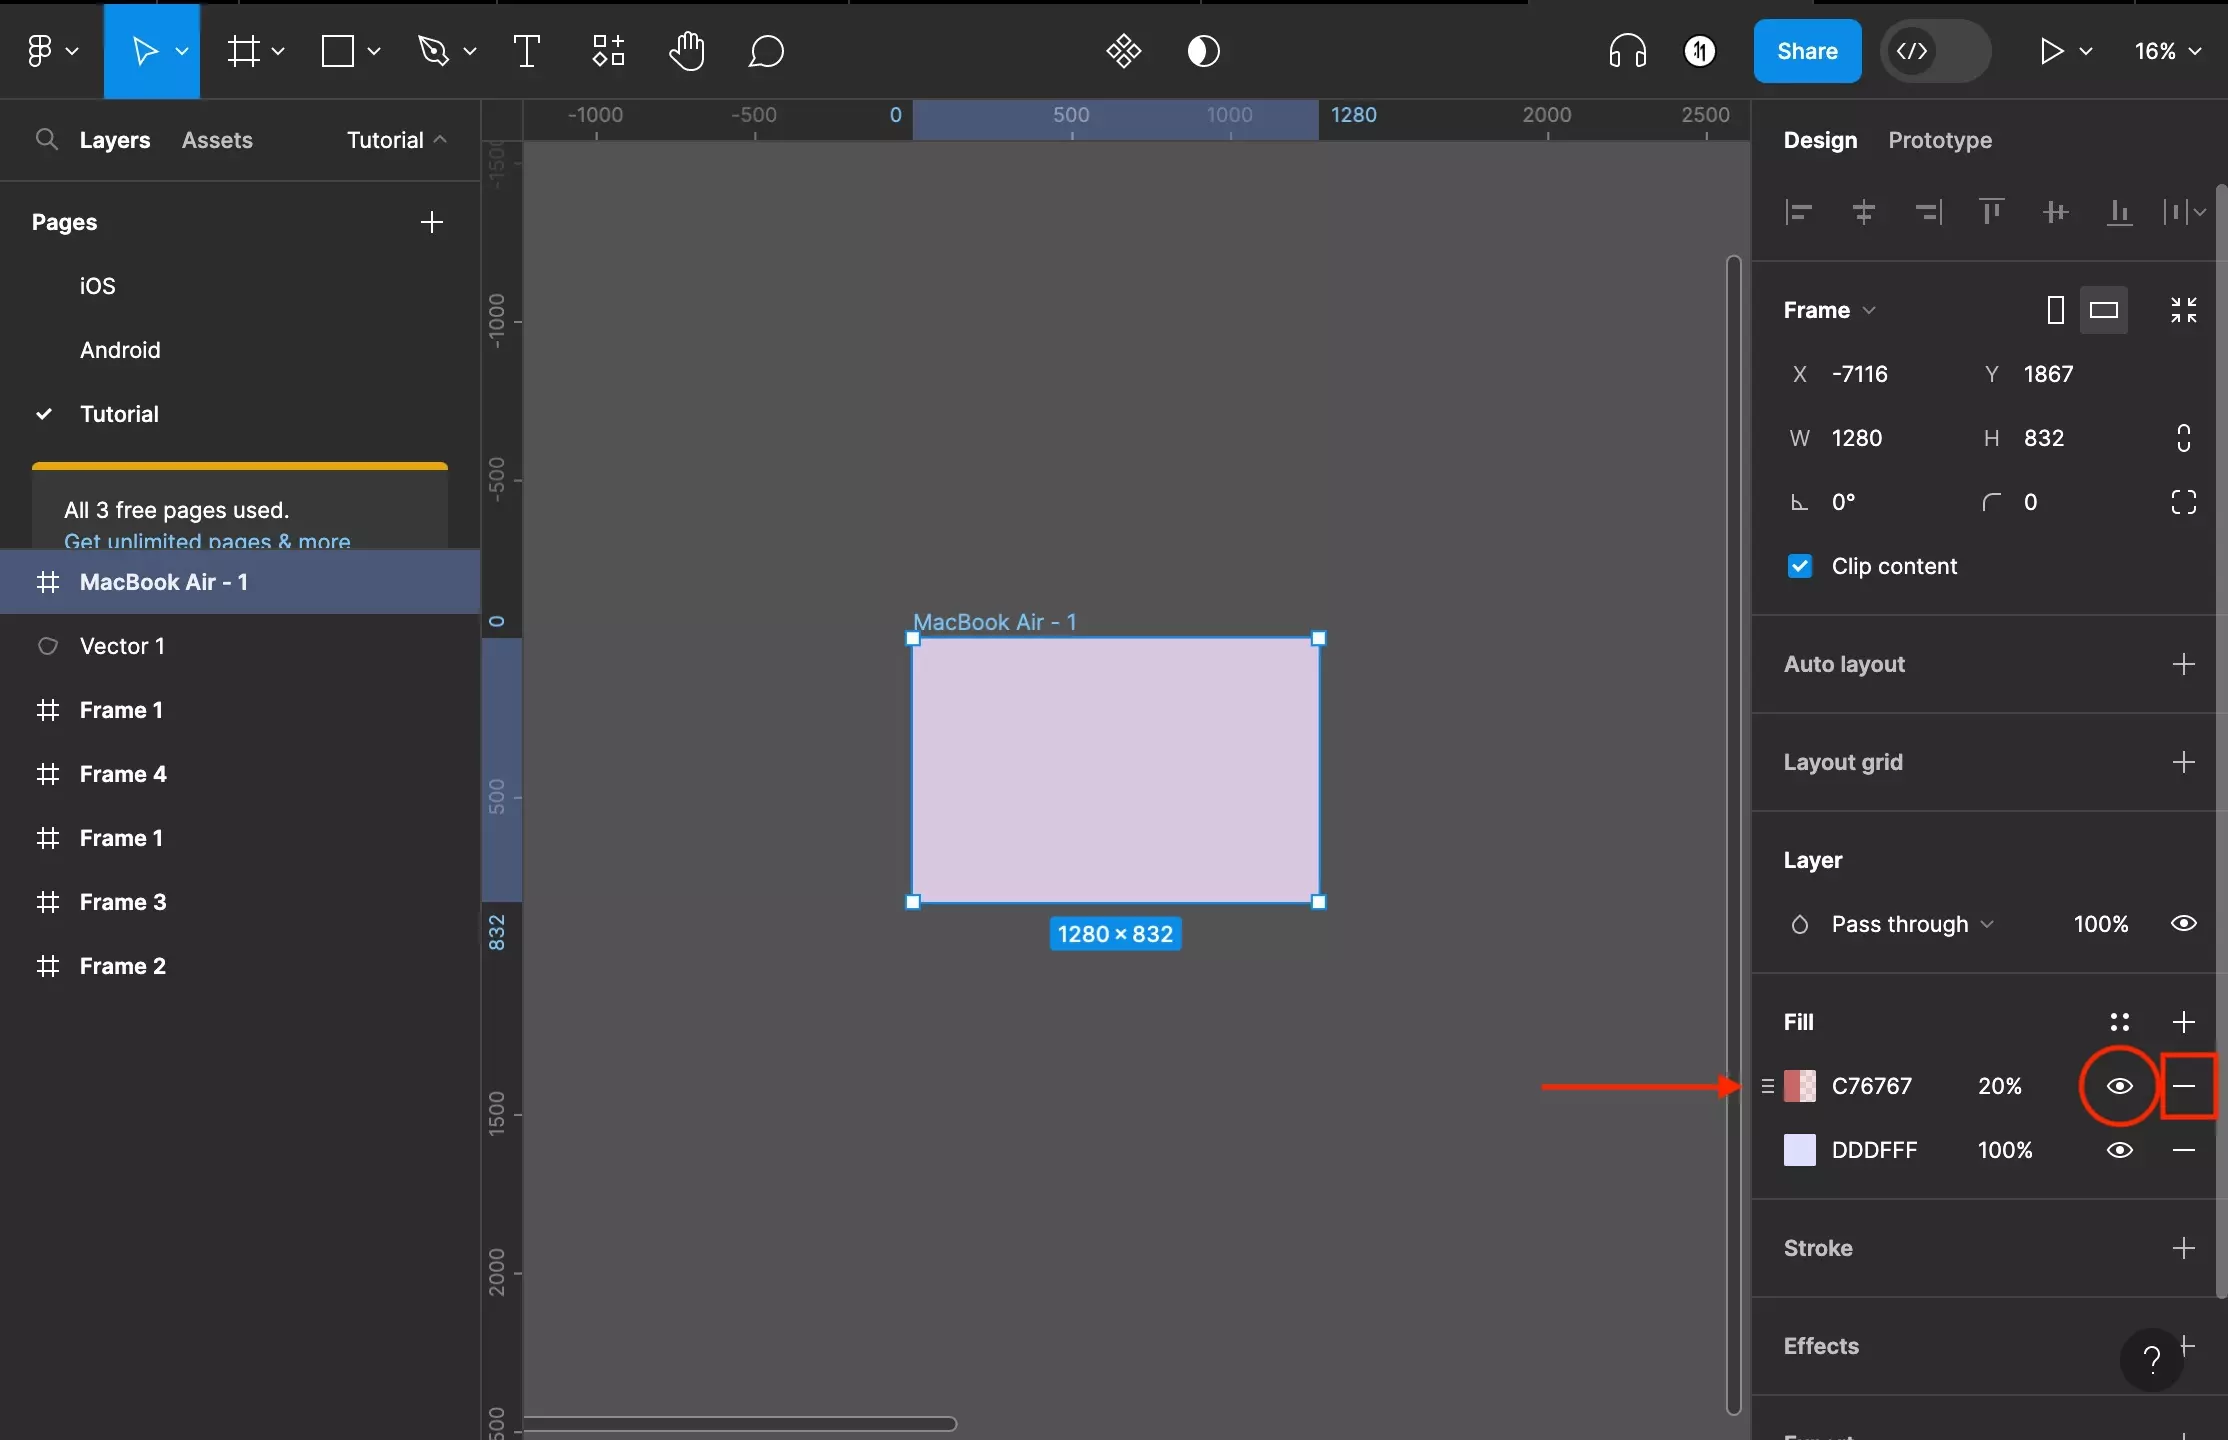The image size is (2228, 1440).
Task: Click C76767 color swatch to edit
Action: (x=1799, y=1086)
